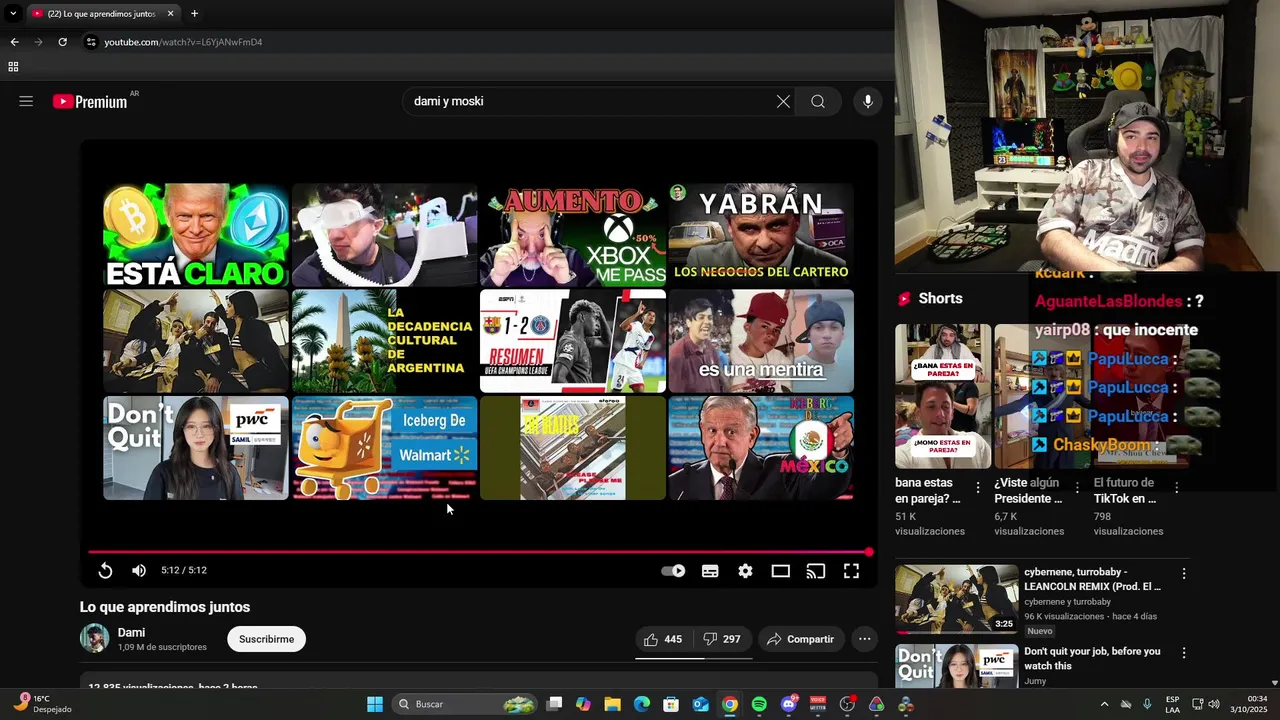
Task: Open more actions next to Compartir
Action: (x=864, y=639)
